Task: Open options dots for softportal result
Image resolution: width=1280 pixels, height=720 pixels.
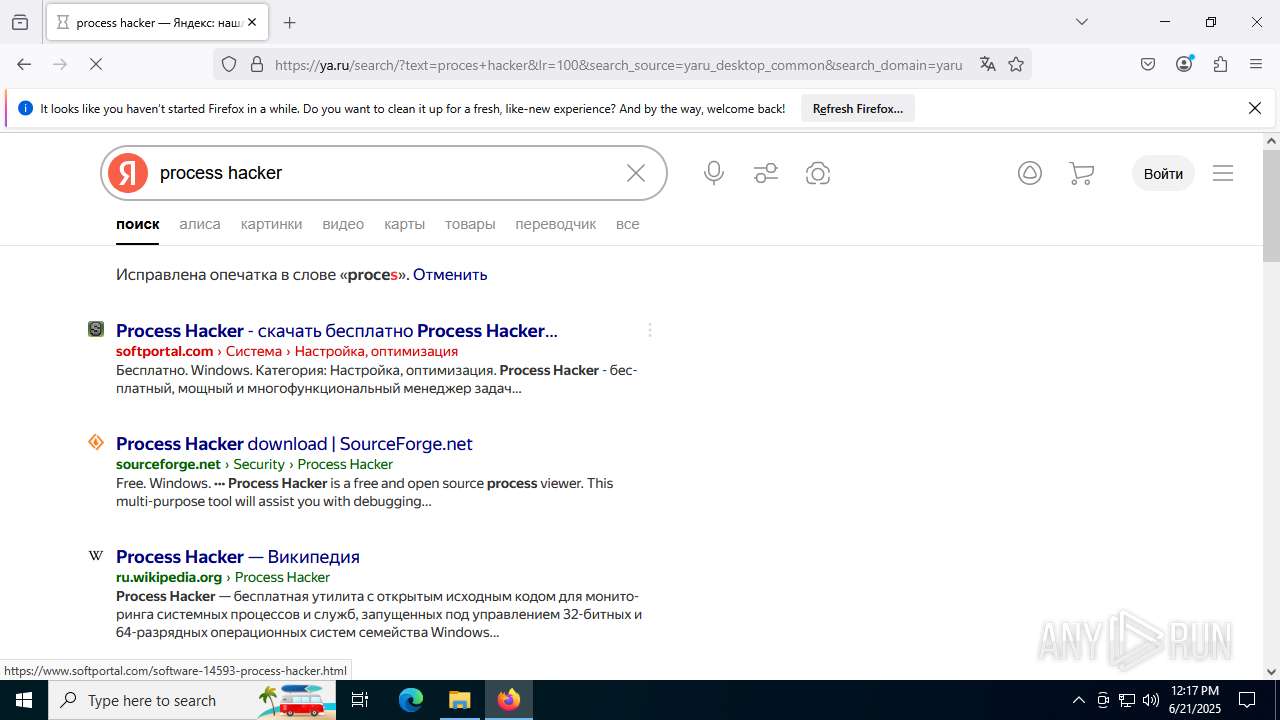Action: [x=650, y=330]
